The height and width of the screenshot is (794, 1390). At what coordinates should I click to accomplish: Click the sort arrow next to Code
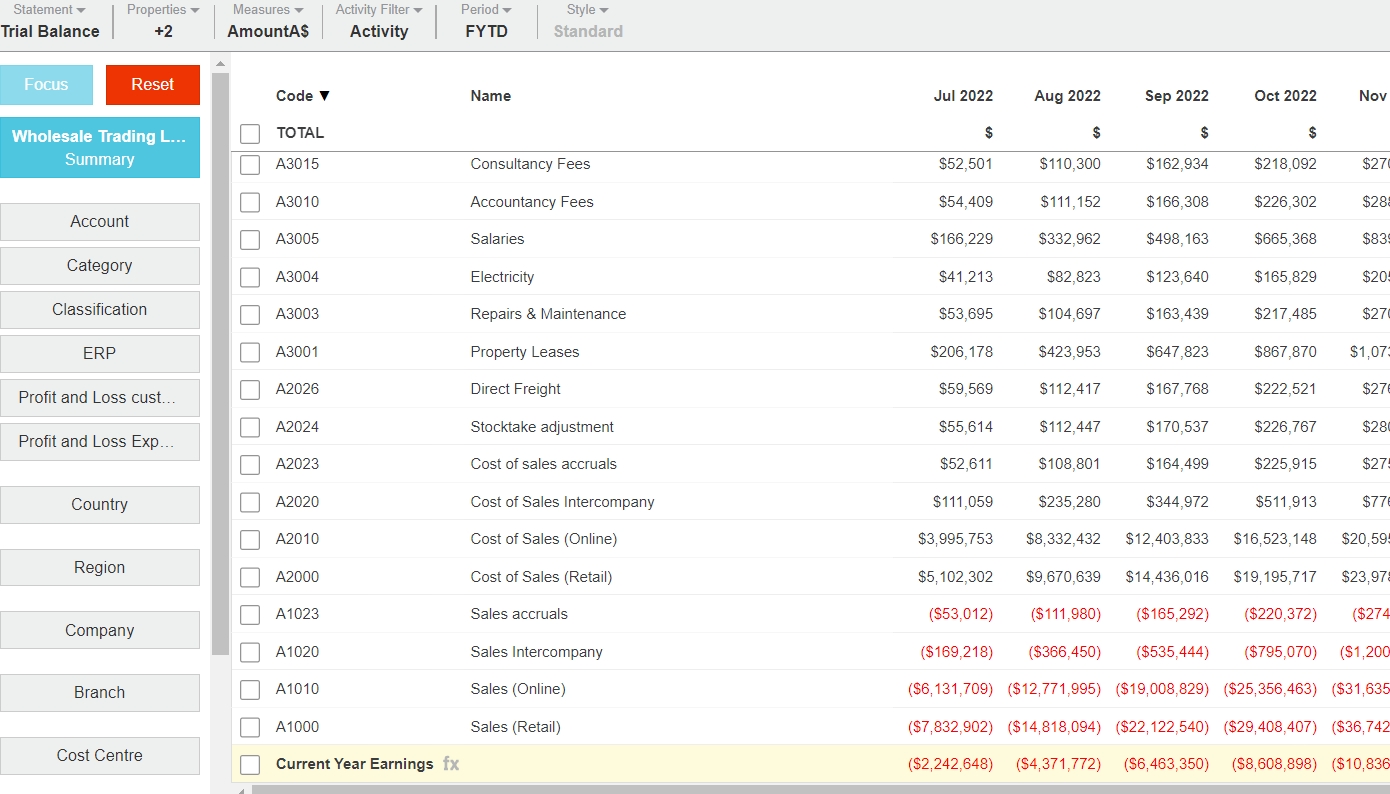pyautogui.click(x=324, y=96)
